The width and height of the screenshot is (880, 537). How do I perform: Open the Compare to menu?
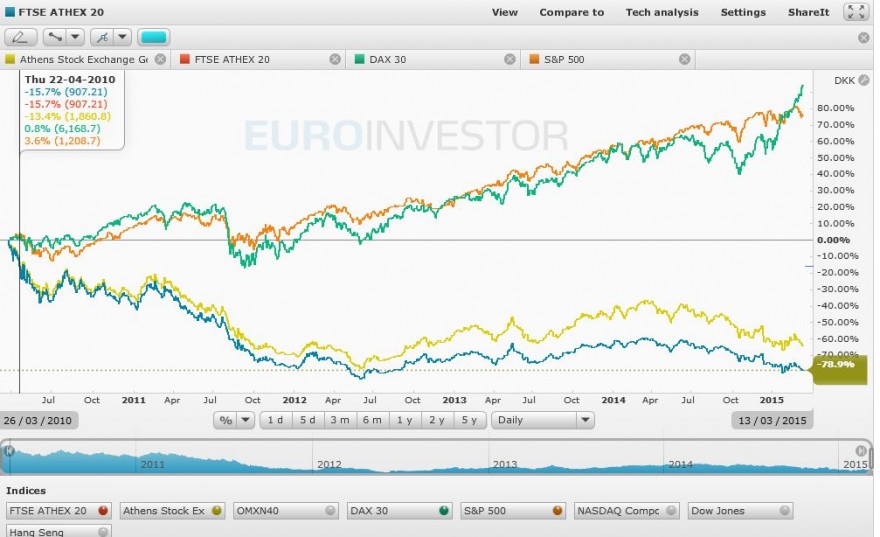point(571,12)
